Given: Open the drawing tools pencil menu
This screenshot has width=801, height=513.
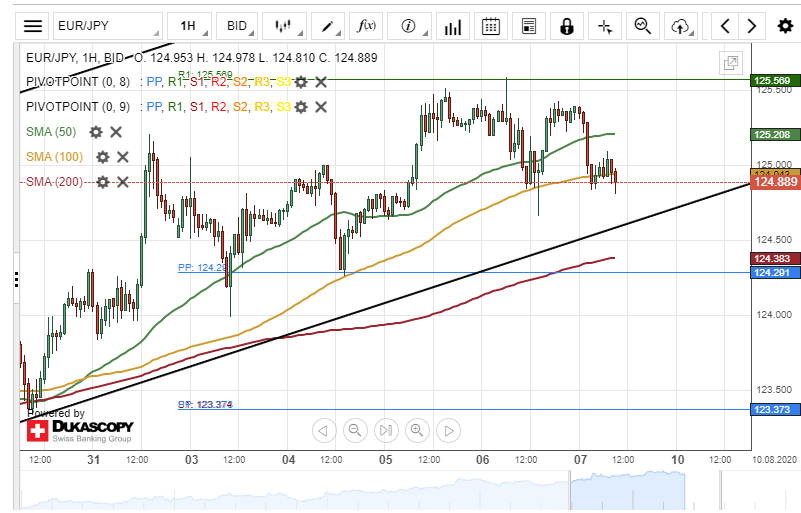Looking at the screenshot, I should point(330,26).
